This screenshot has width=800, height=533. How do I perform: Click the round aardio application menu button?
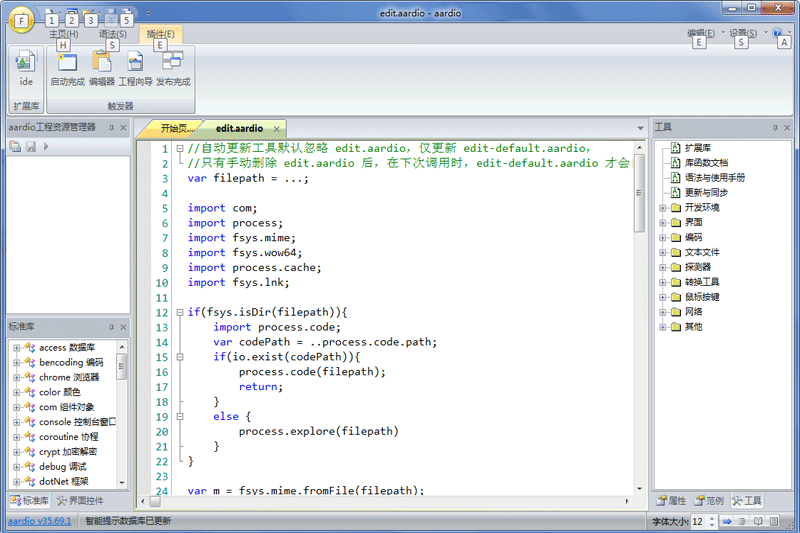(x=21, y=19)
